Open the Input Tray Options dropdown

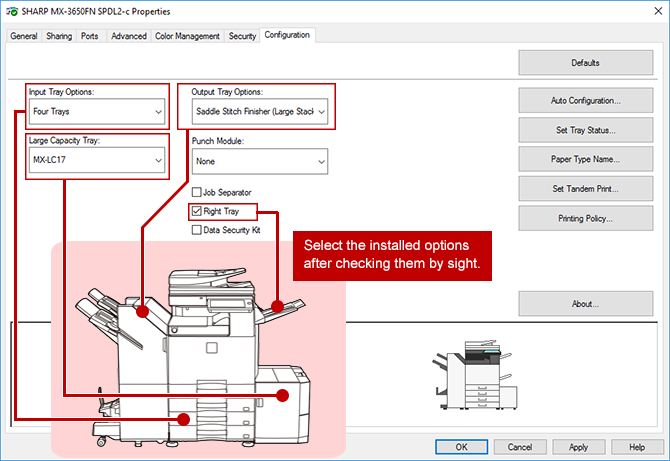pos(97,112)
